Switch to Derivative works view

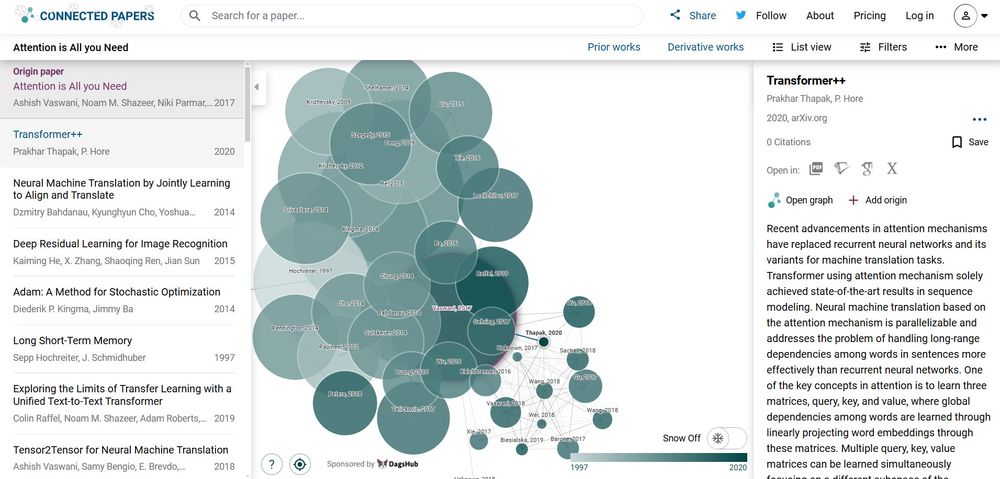(705, 47)
